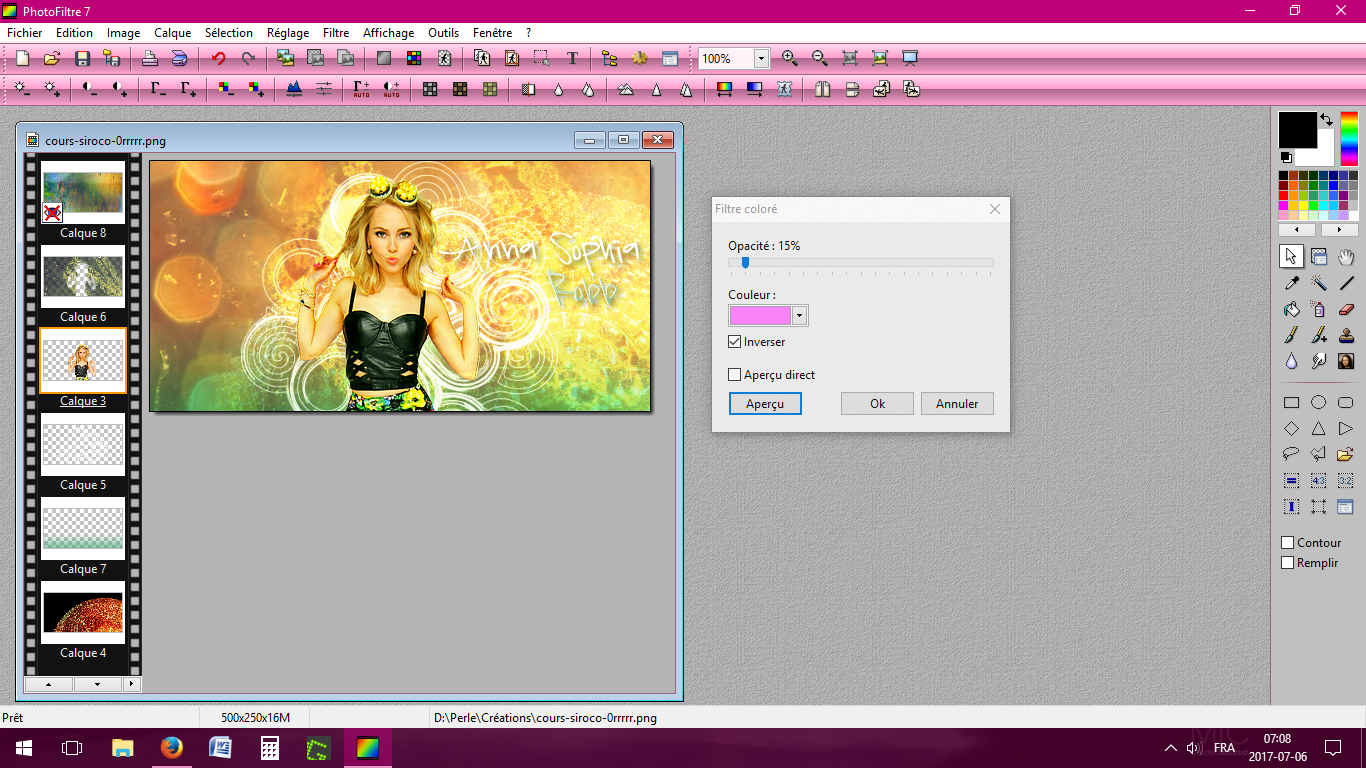Open the Affichage menu
The height and width of the screenshot is (768, 1366).
pos(388,33)
